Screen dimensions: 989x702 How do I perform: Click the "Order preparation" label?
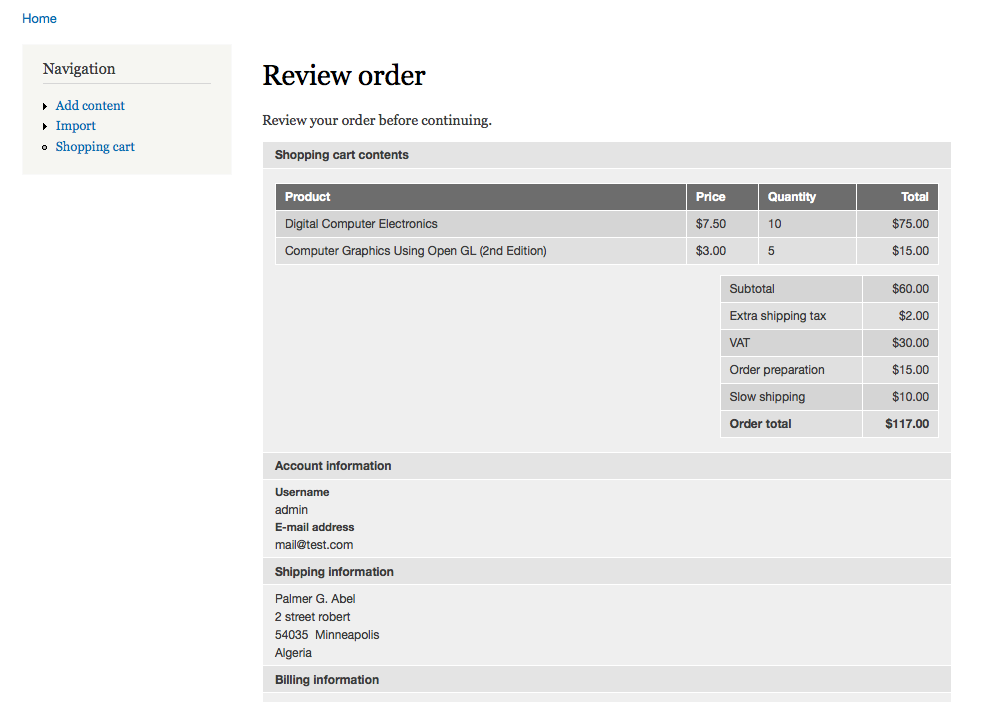point(777,370)
